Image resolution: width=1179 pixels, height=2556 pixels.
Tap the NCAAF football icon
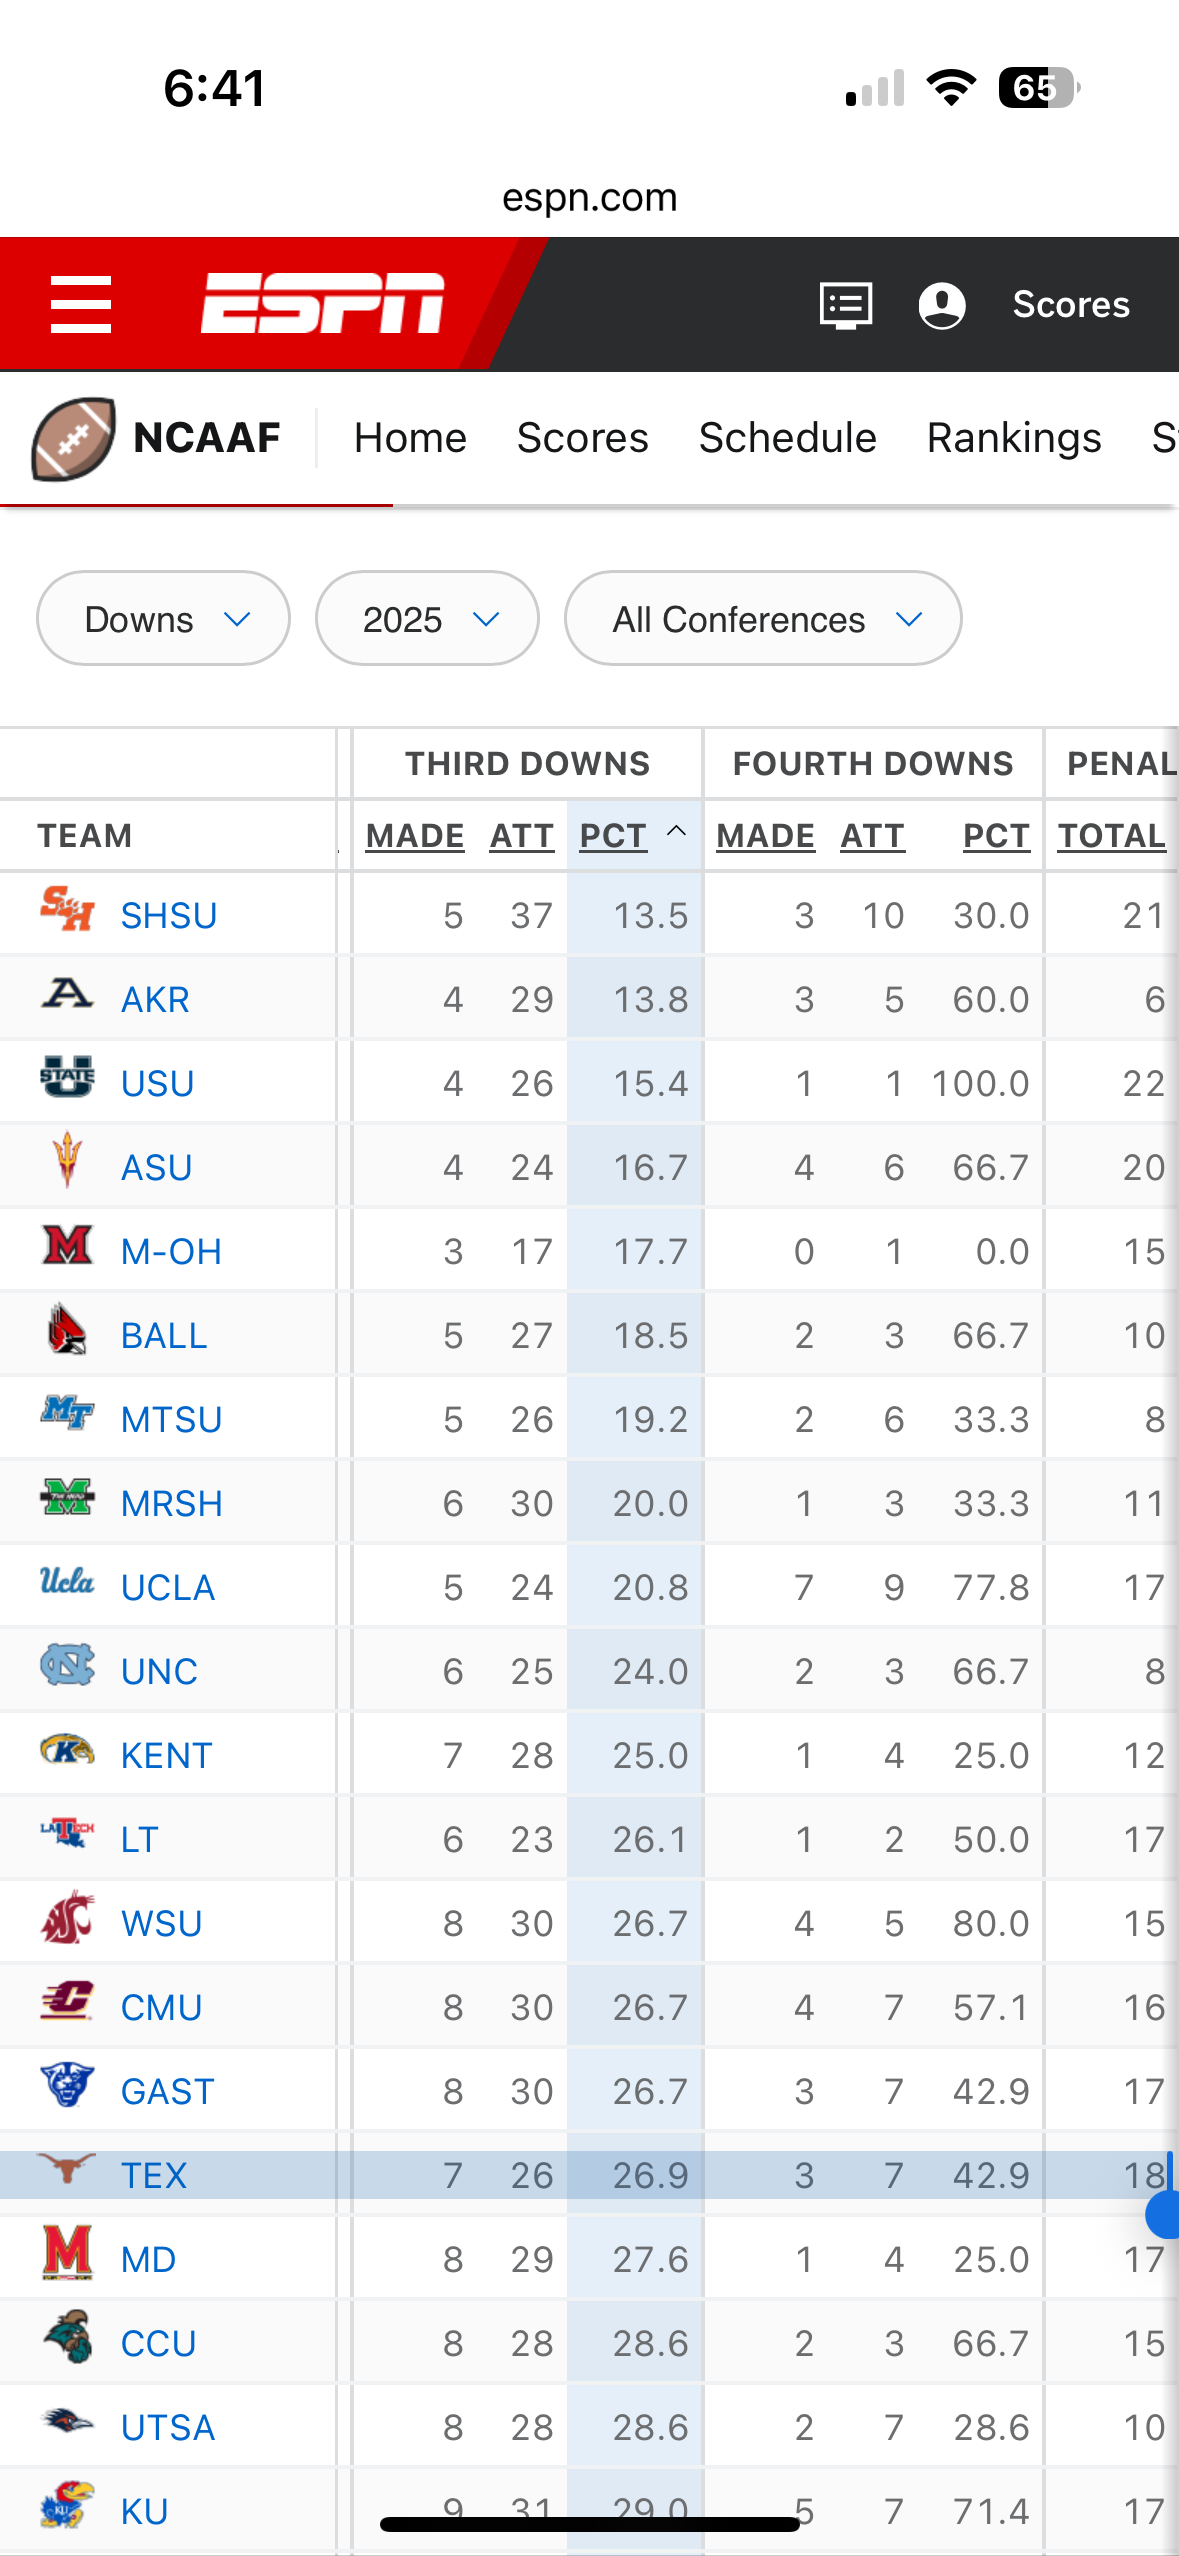73,438
